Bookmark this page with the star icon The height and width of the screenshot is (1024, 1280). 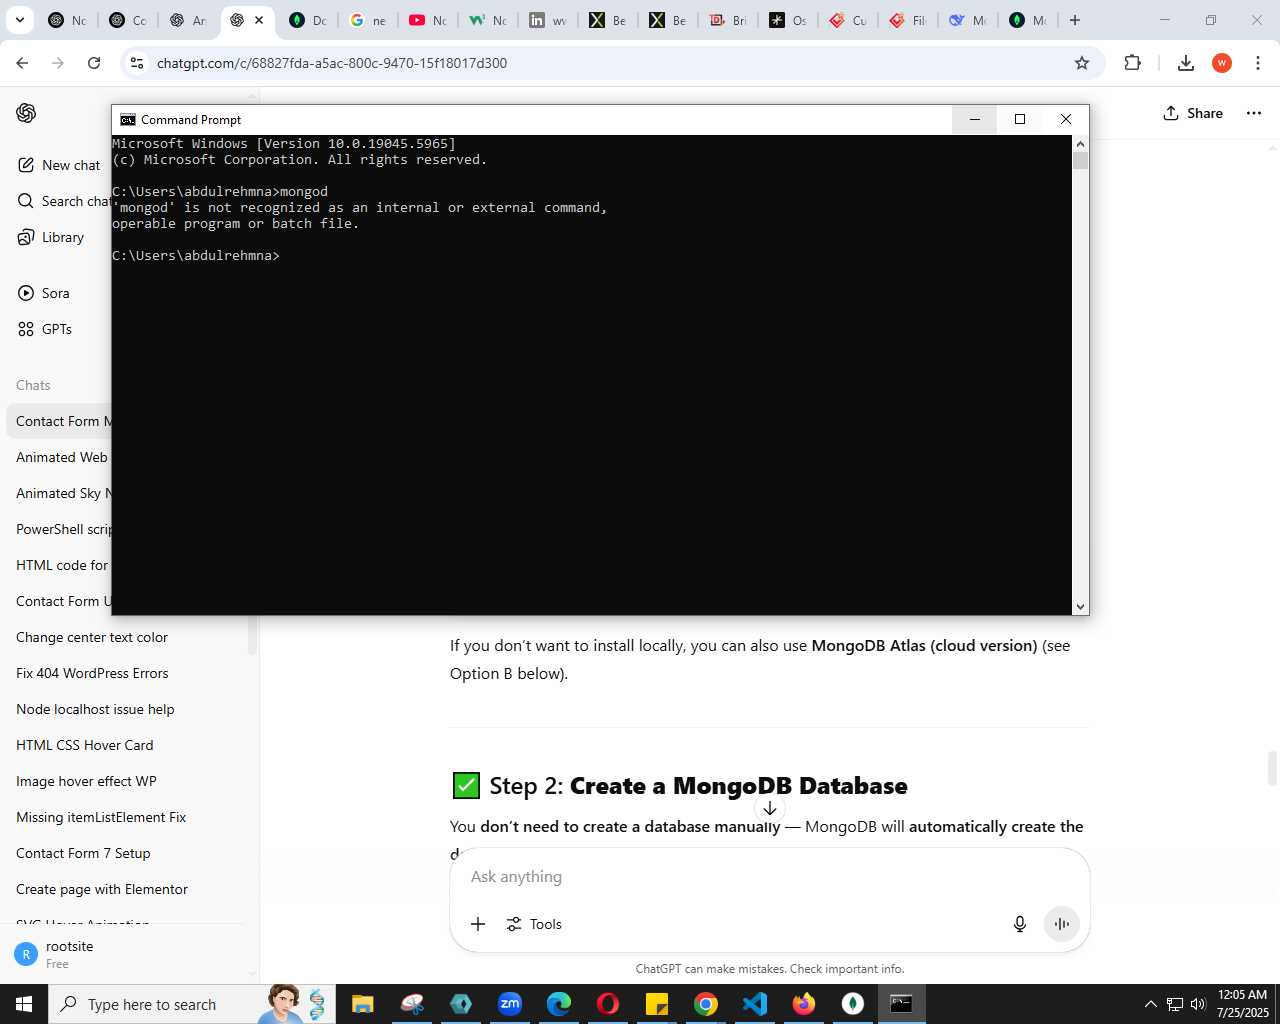pos(1082,63)
